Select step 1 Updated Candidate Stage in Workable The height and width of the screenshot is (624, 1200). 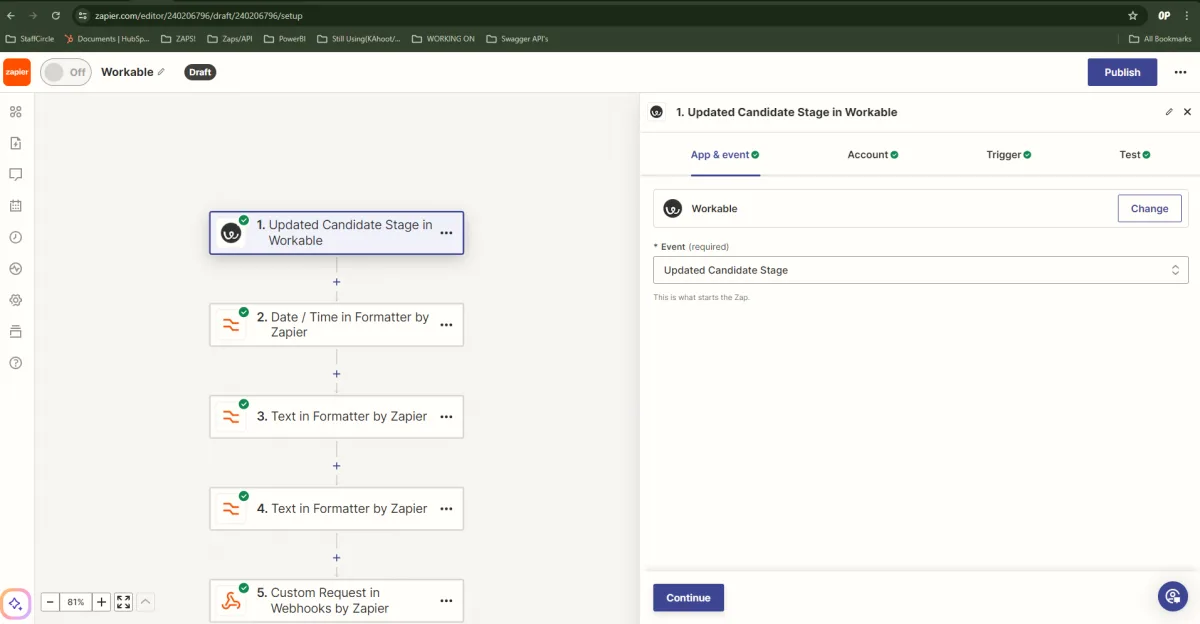[x=336, y=233]
